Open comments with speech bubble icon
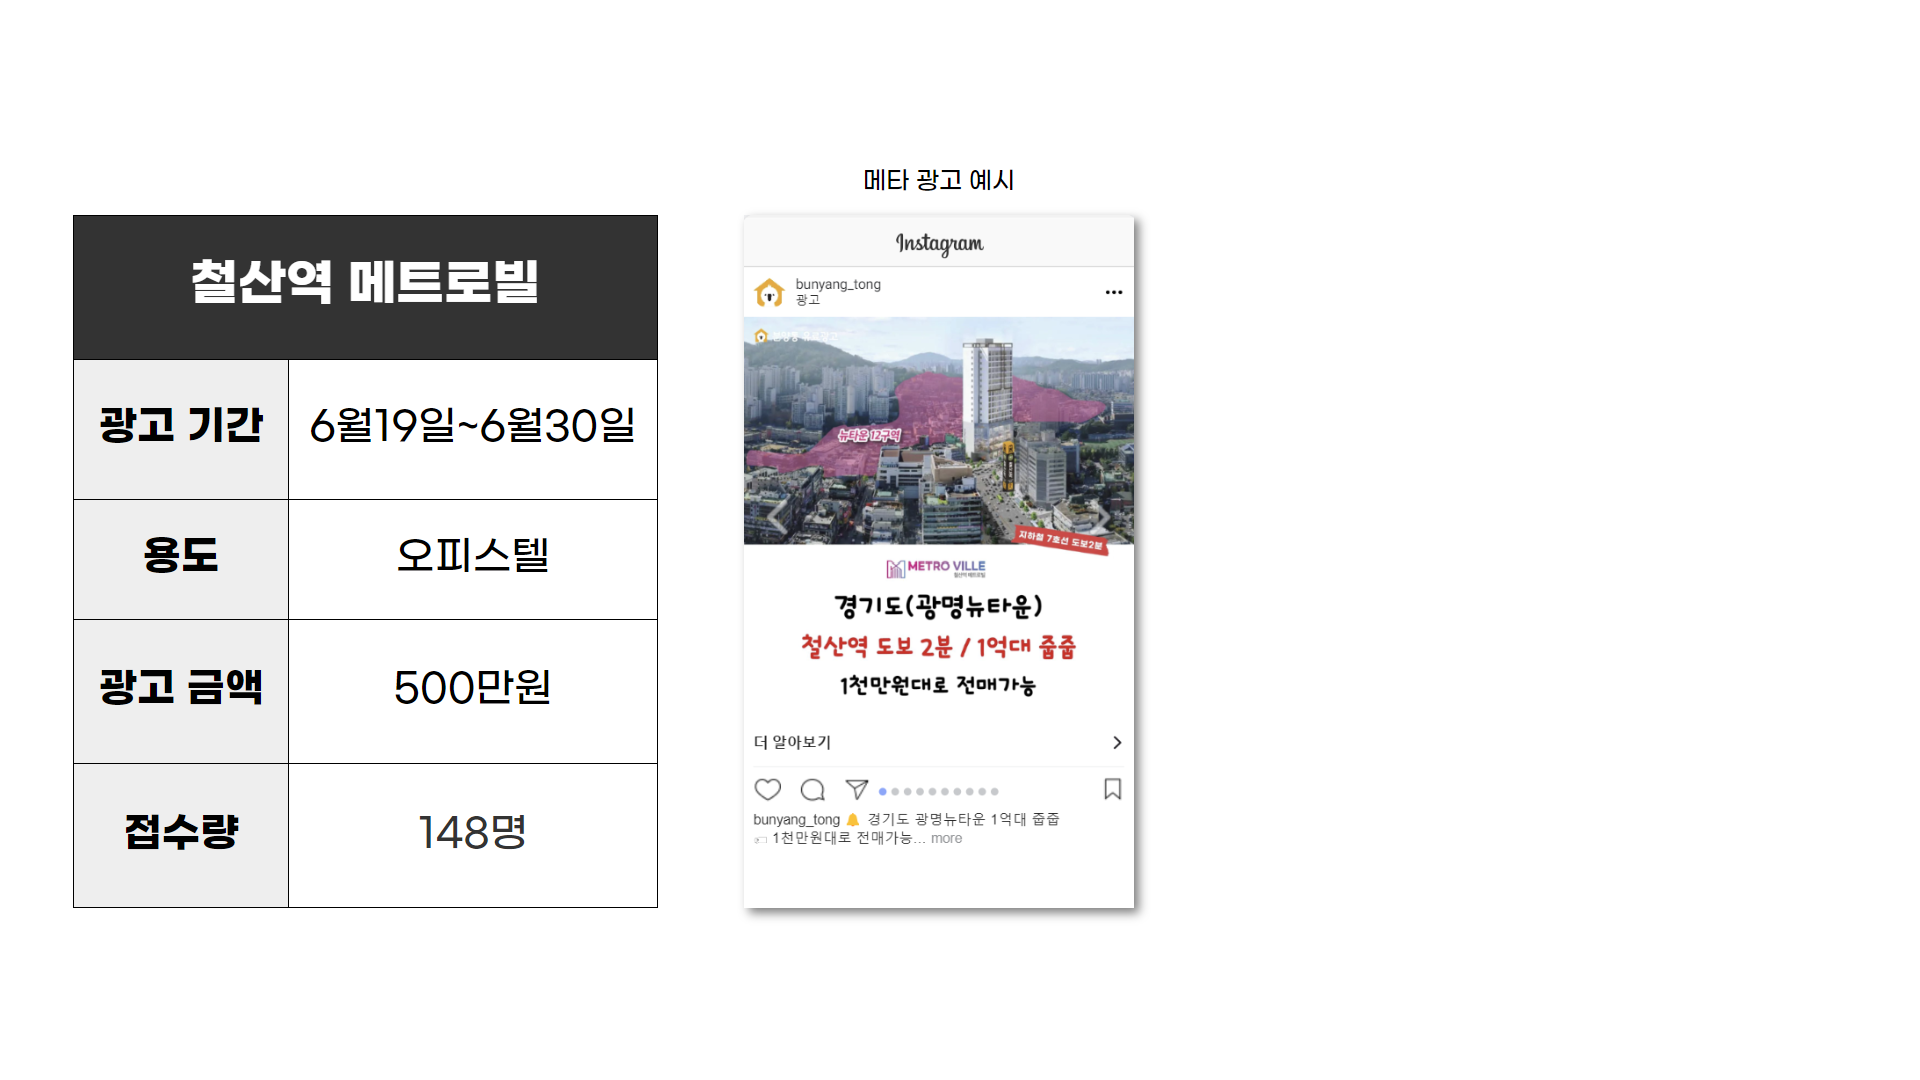The width and height of the screenshot is (1920, 1080). (813, 790)
